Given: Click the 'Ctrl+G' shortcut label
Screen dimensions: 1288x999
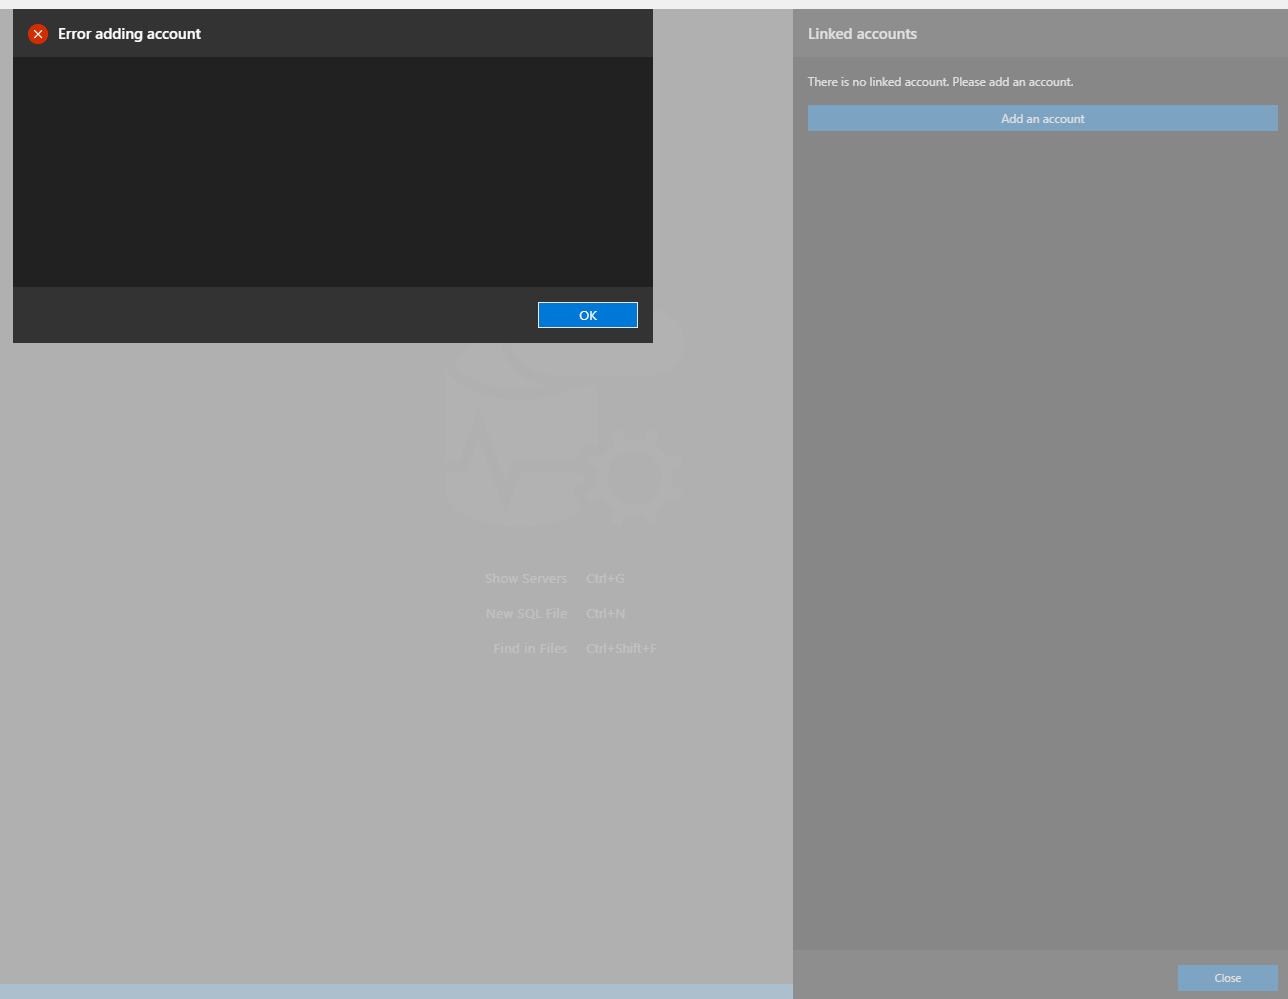Looking at the screenshot, I should coord(605,579).
